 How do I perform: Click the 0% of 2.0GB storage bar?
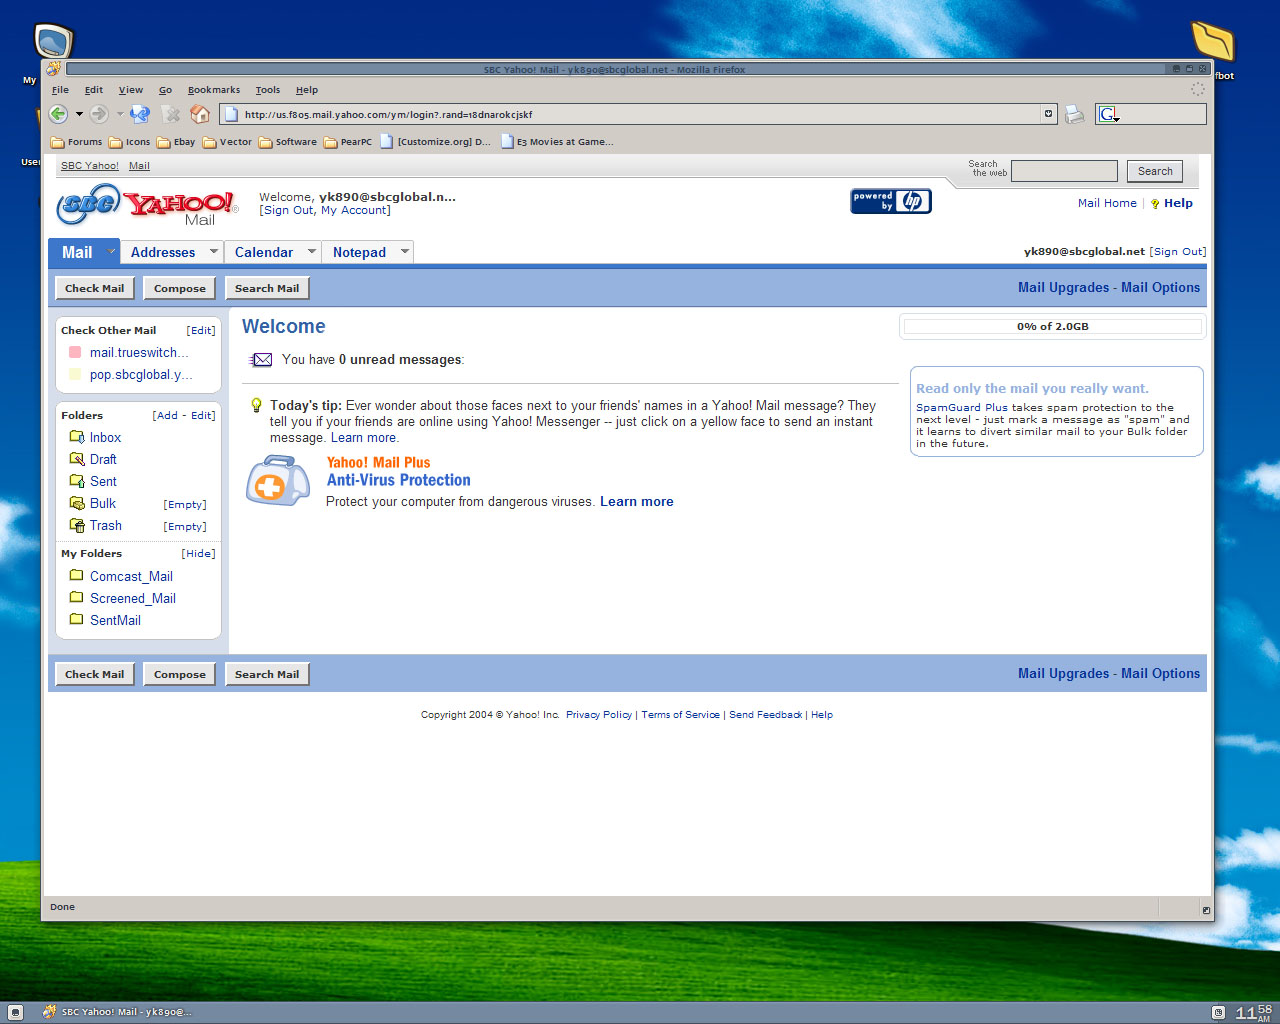tap(1052, 327)
